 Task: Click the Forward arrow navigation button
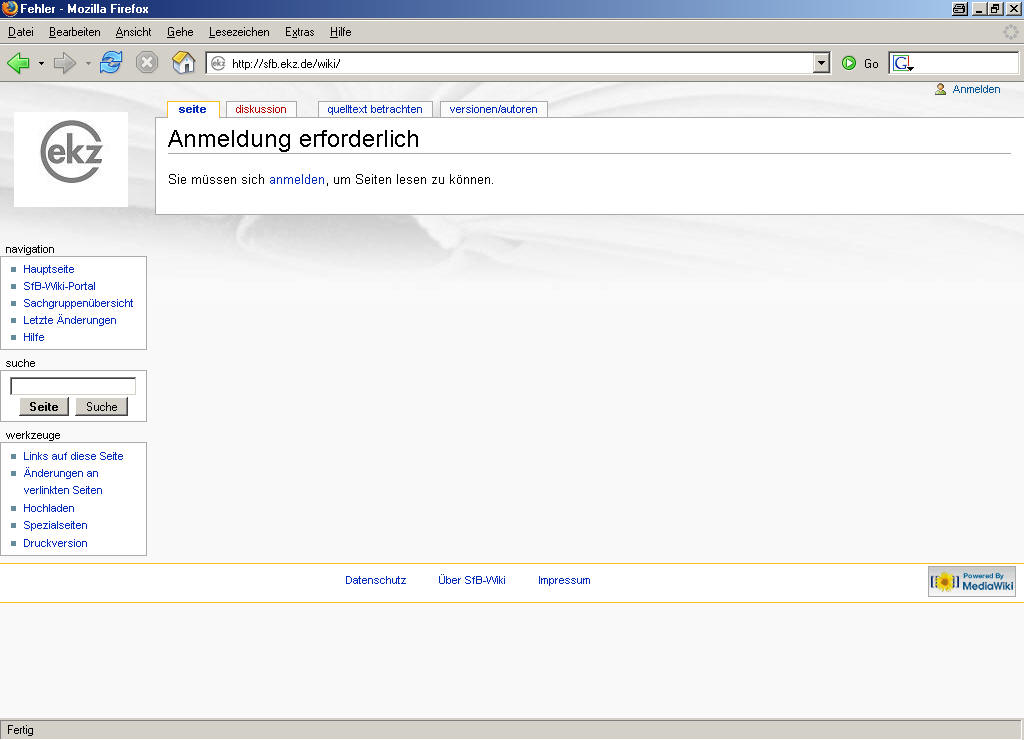pyautogui.click(x=65, y=63)
